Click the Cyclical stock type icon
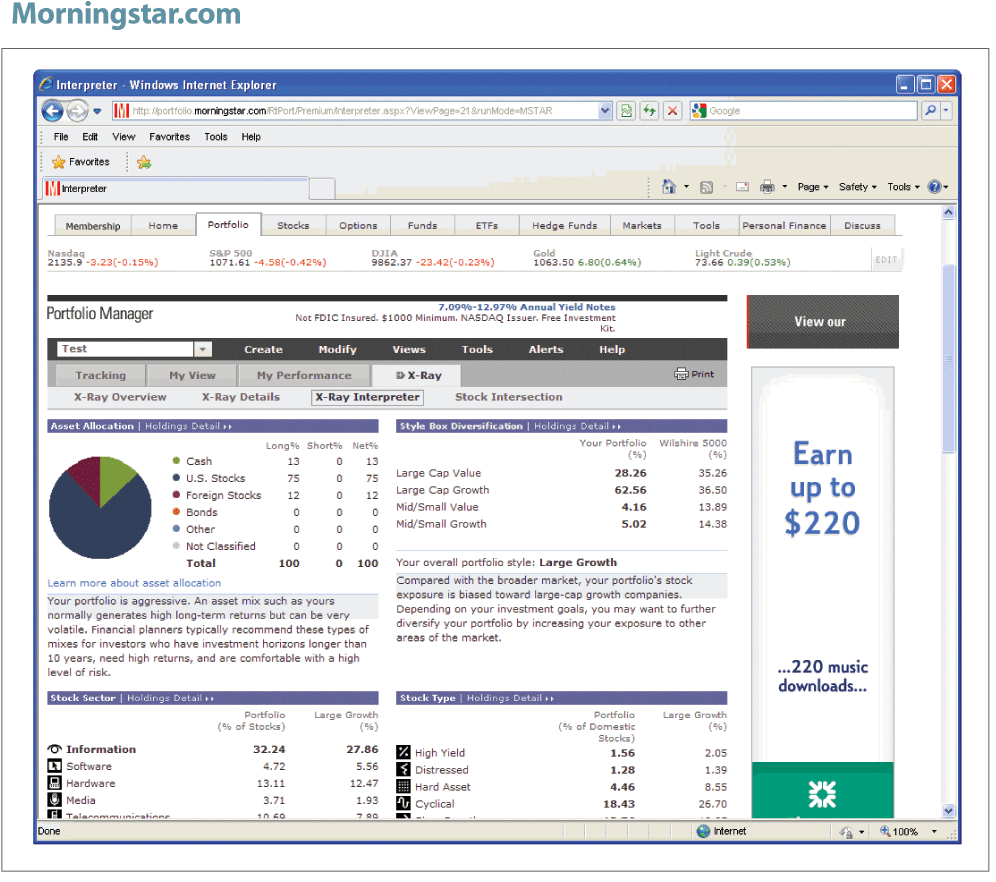The width and height of the screenshot is (996, 882). click(404, 804)
